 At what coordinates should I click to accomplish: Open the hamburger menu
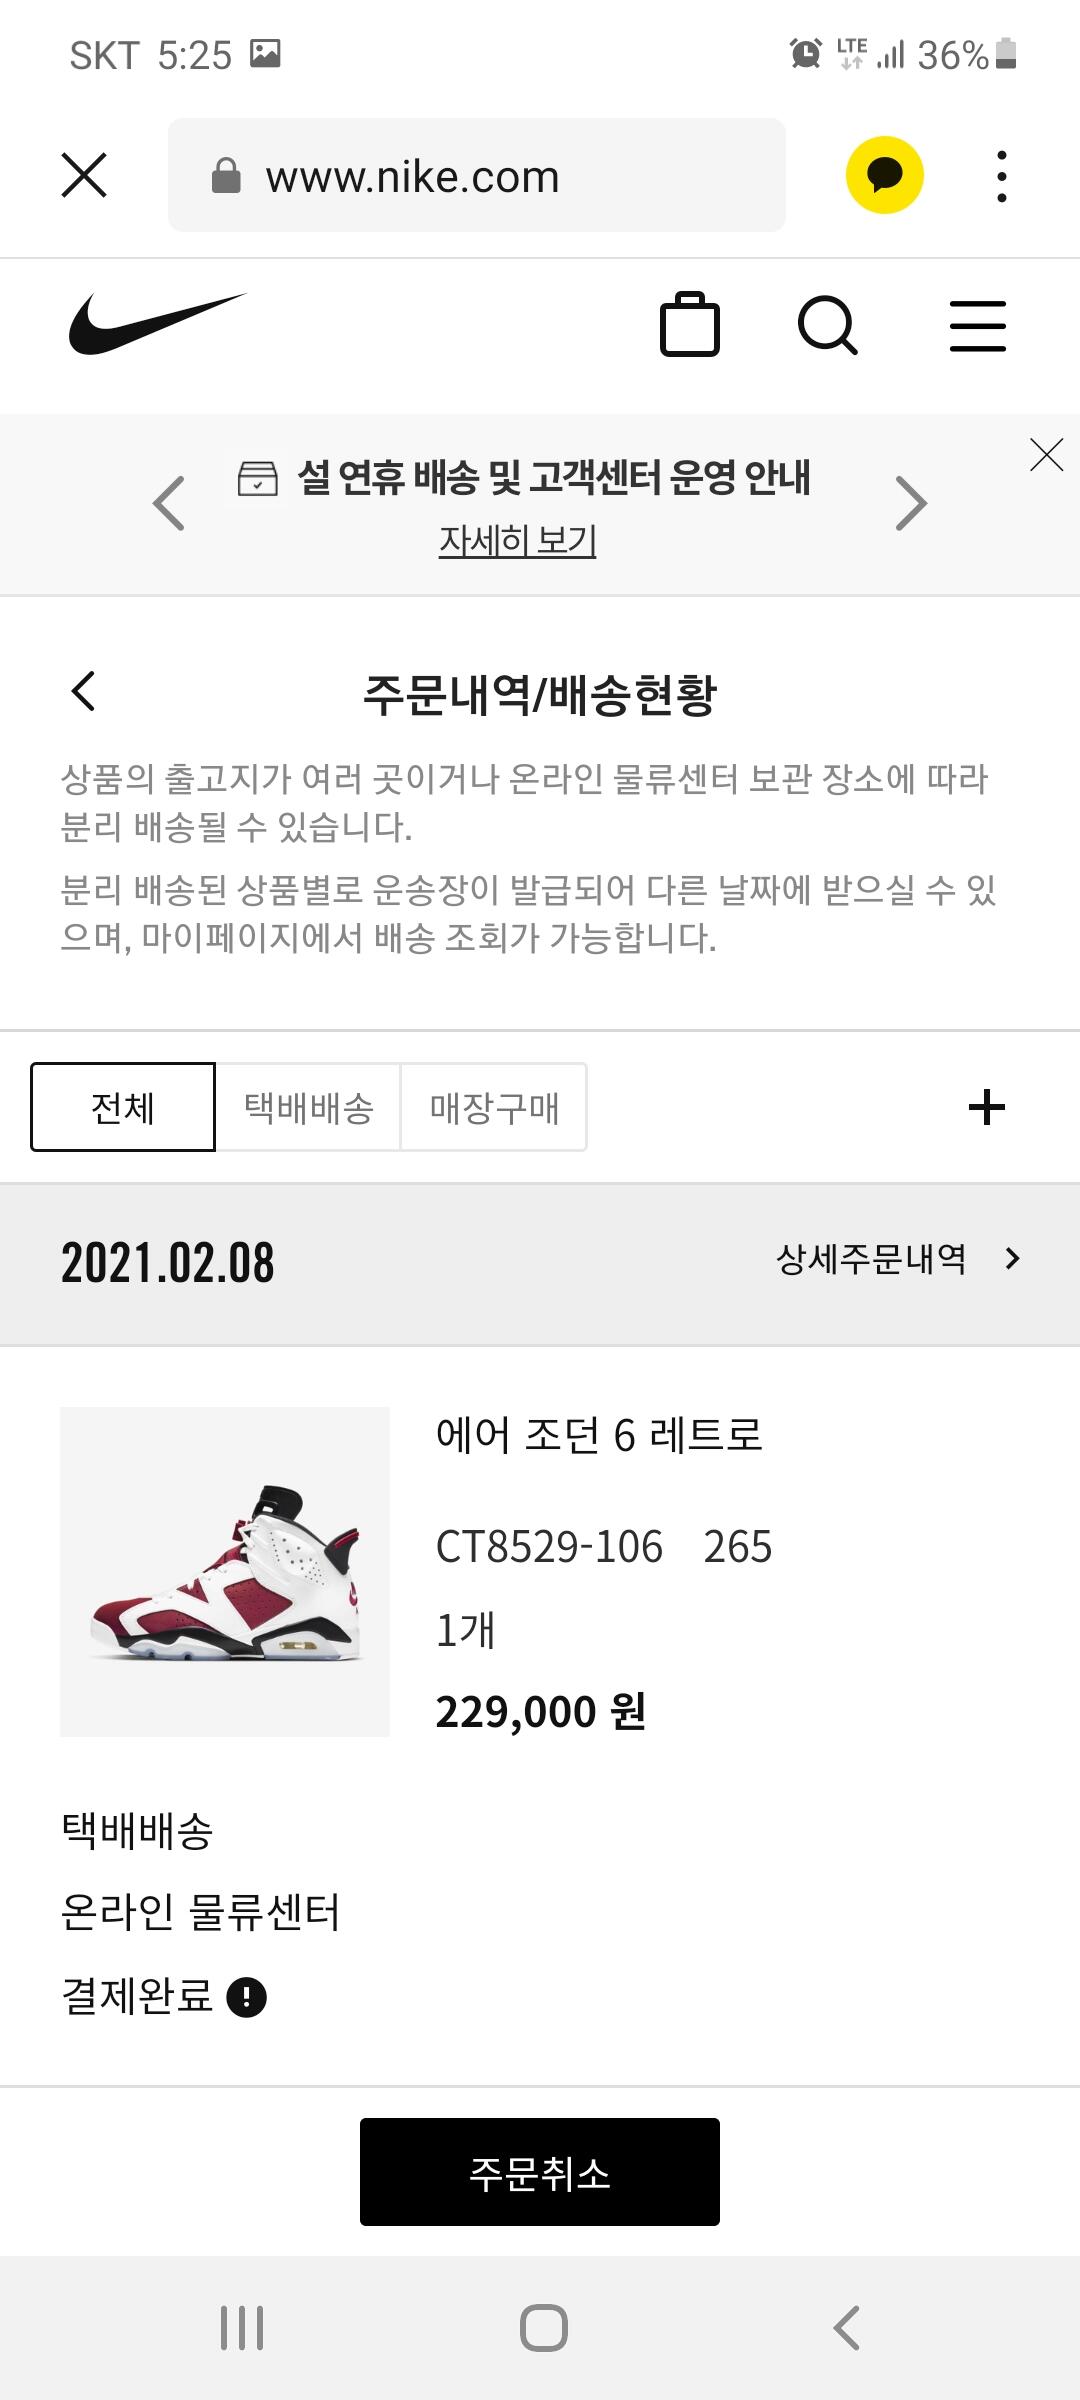[977, 325]
